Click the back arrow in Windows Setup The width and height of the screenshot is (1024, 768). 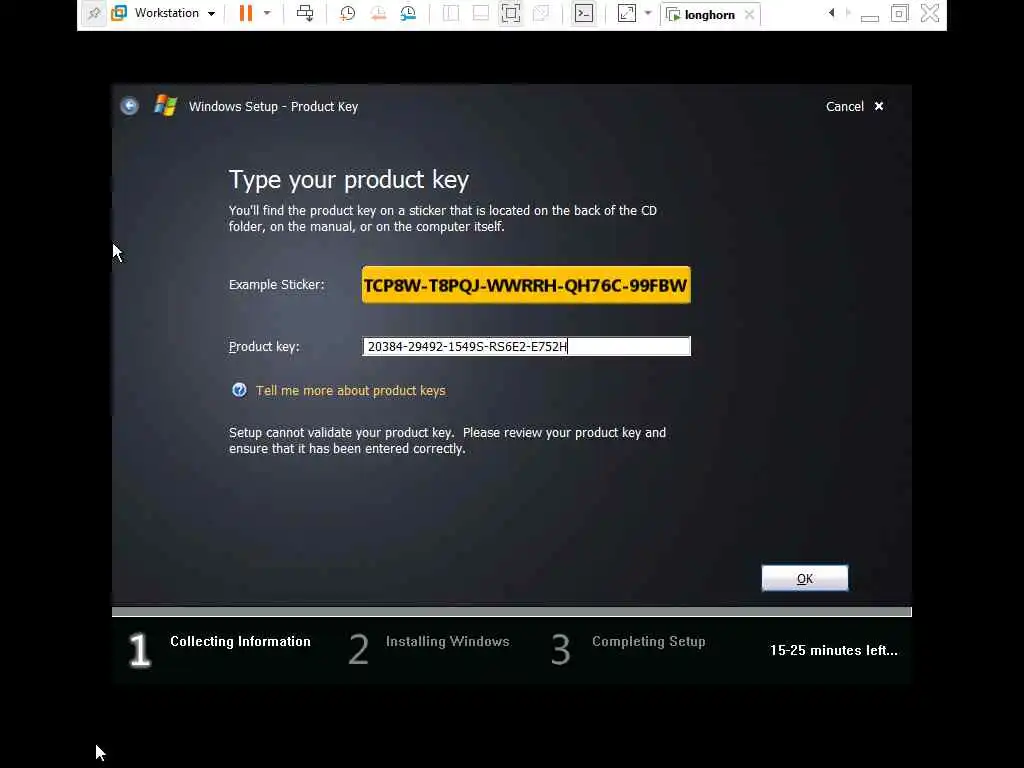pyautogui.click(x=129, y=106)
